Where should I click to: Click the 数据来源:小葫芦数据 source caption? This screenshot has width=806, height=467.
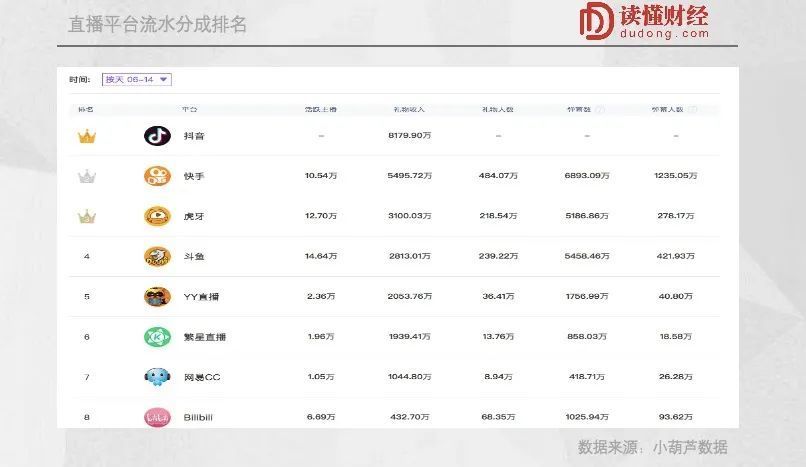point(652,447)
